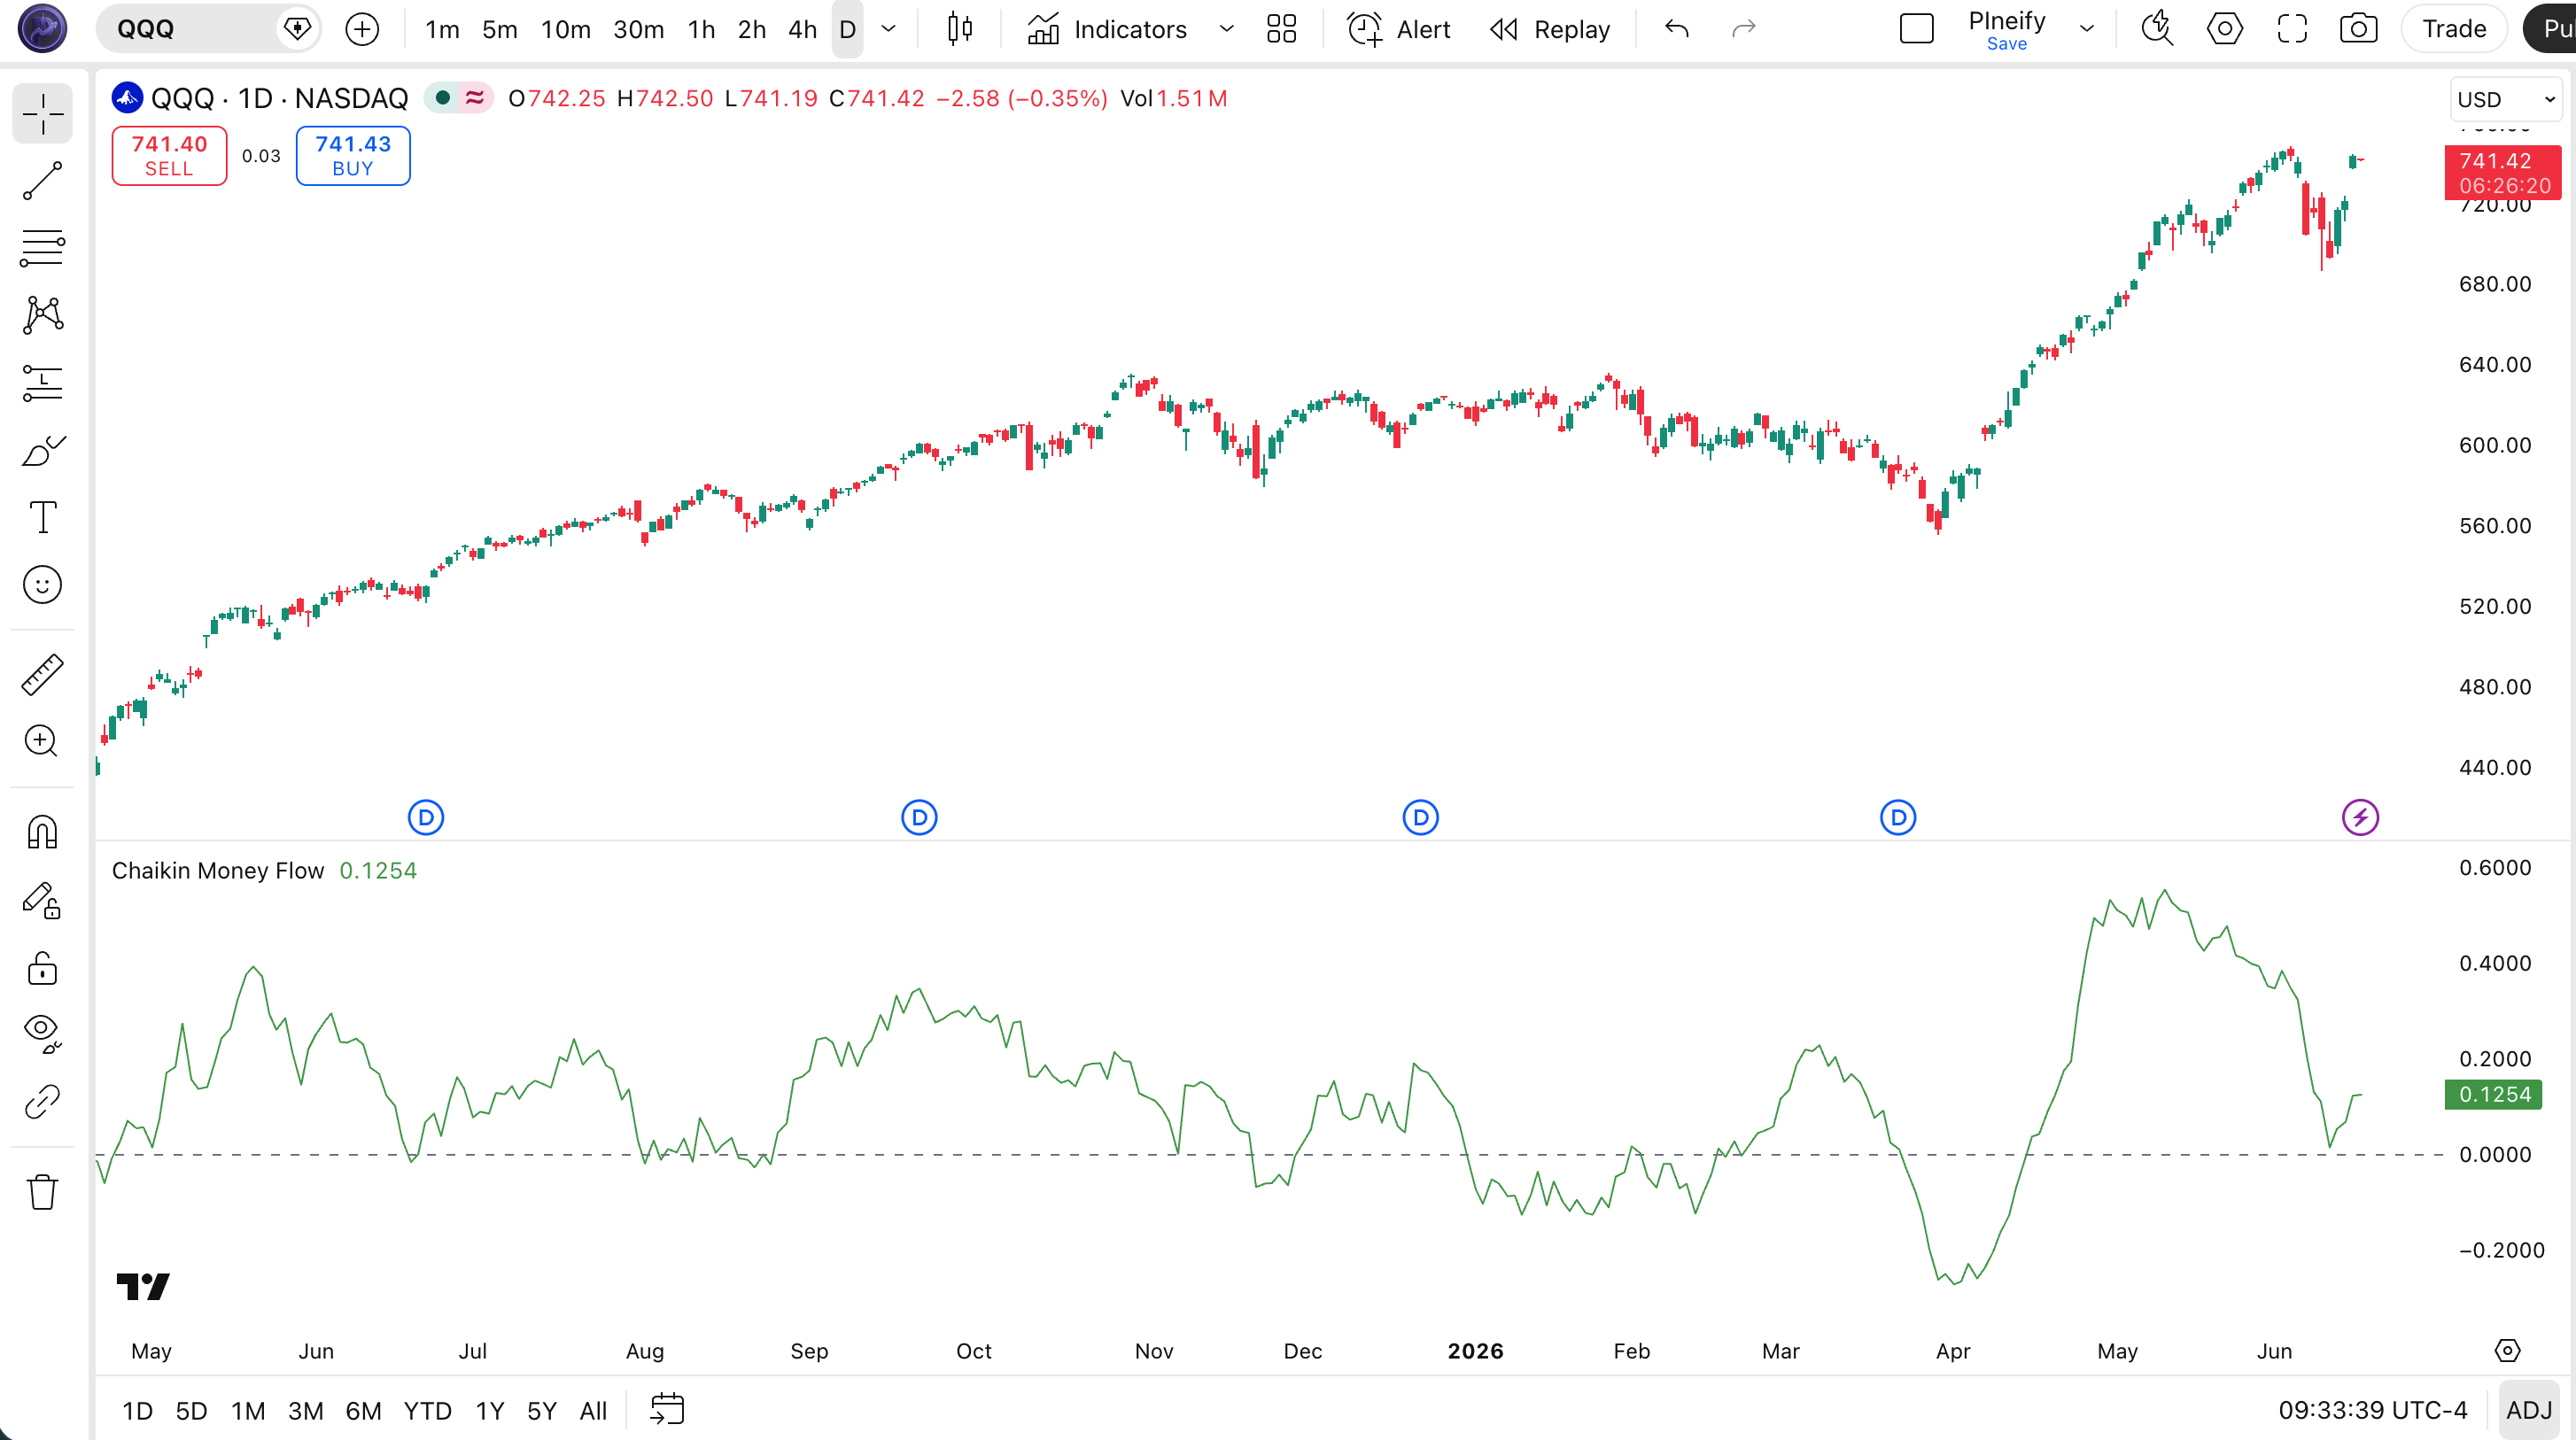Take a chart snapshot with camera

click(2358, 29)
